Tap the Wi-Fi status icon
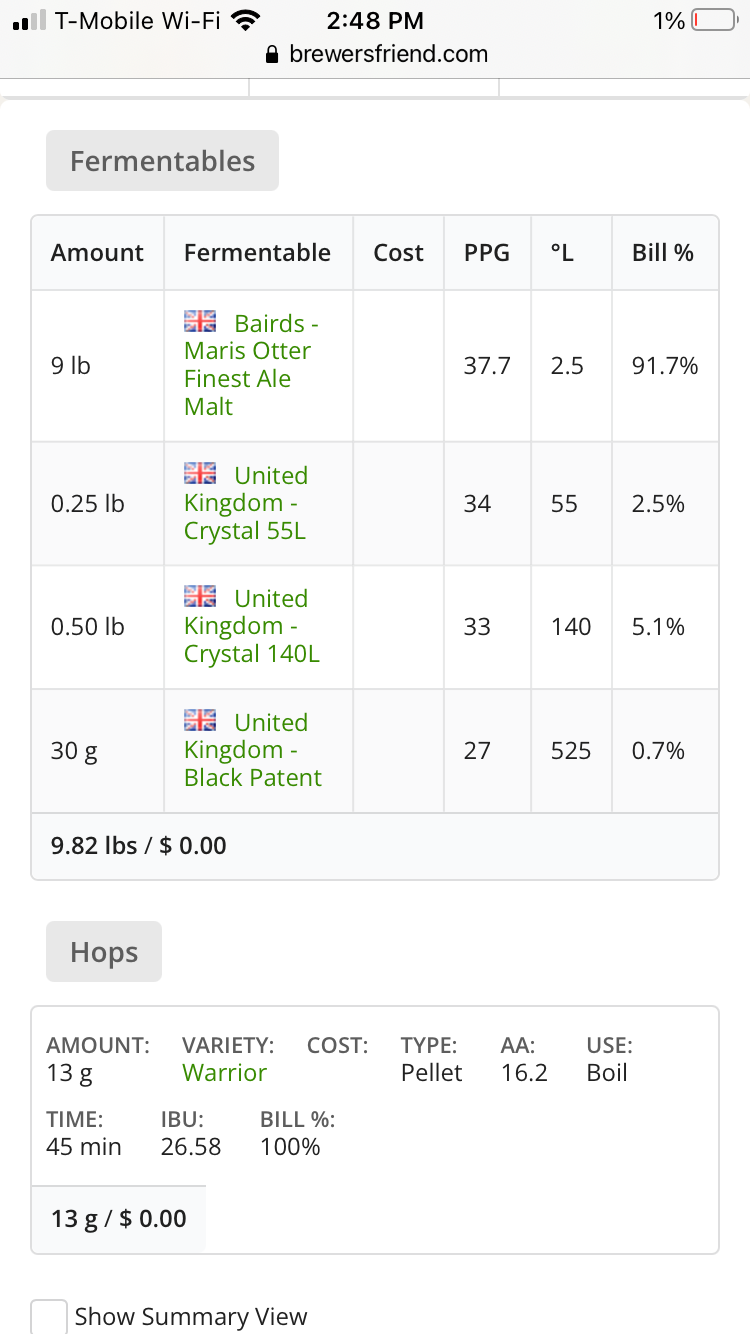Viewport: 750px width, 1334px height. point(245,20)
